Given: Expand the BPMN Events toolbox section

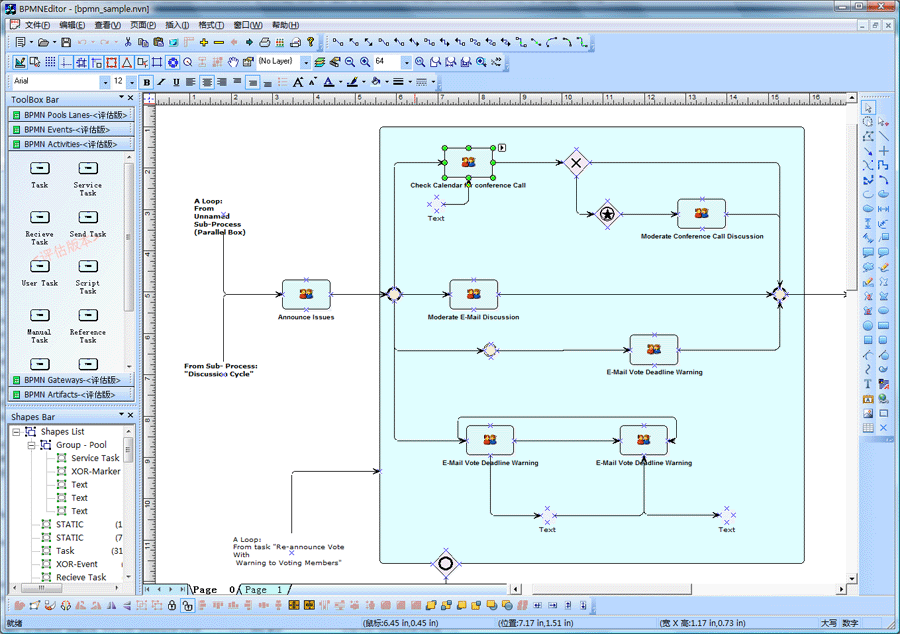Looking at the screenshot, I should pos(70,129).
